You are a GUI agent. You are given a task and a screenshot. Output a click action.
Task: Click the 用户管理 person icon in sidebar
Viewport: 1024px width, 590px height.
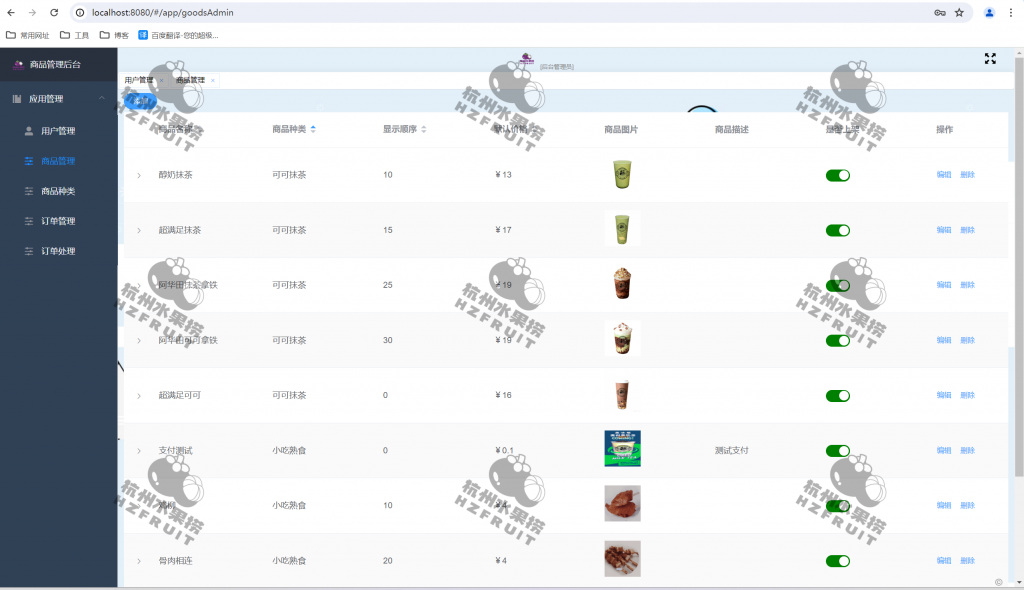[x=29, y=131]
